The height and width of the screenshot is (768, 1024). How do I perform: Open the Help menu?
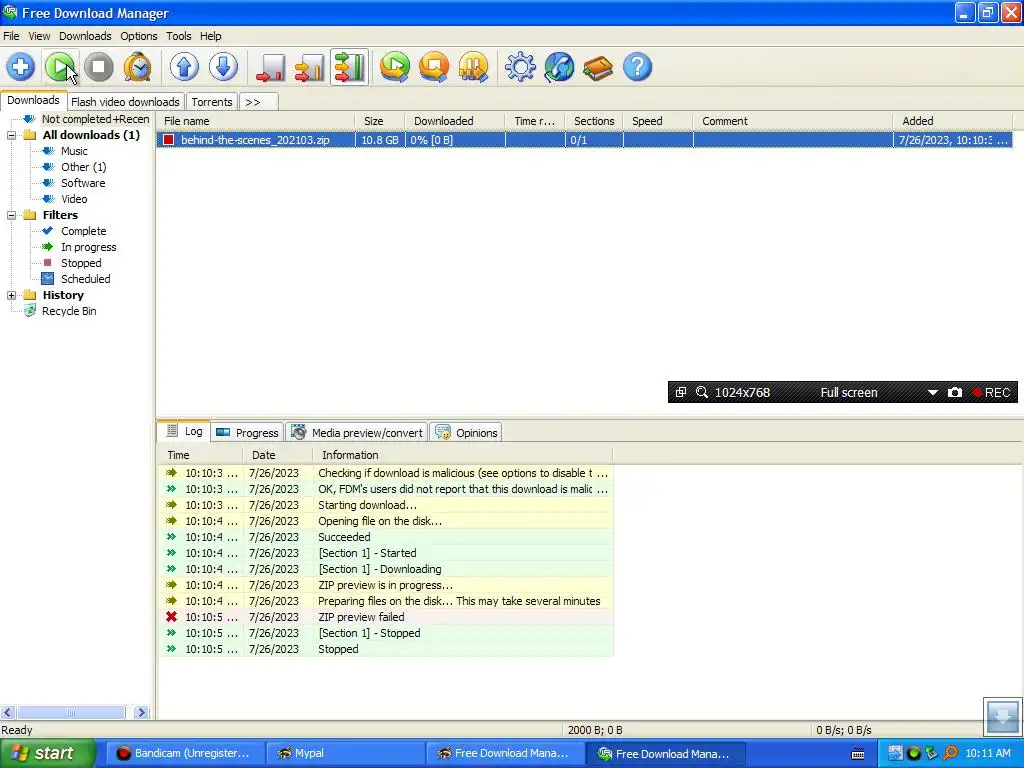[x=210, y=36]
